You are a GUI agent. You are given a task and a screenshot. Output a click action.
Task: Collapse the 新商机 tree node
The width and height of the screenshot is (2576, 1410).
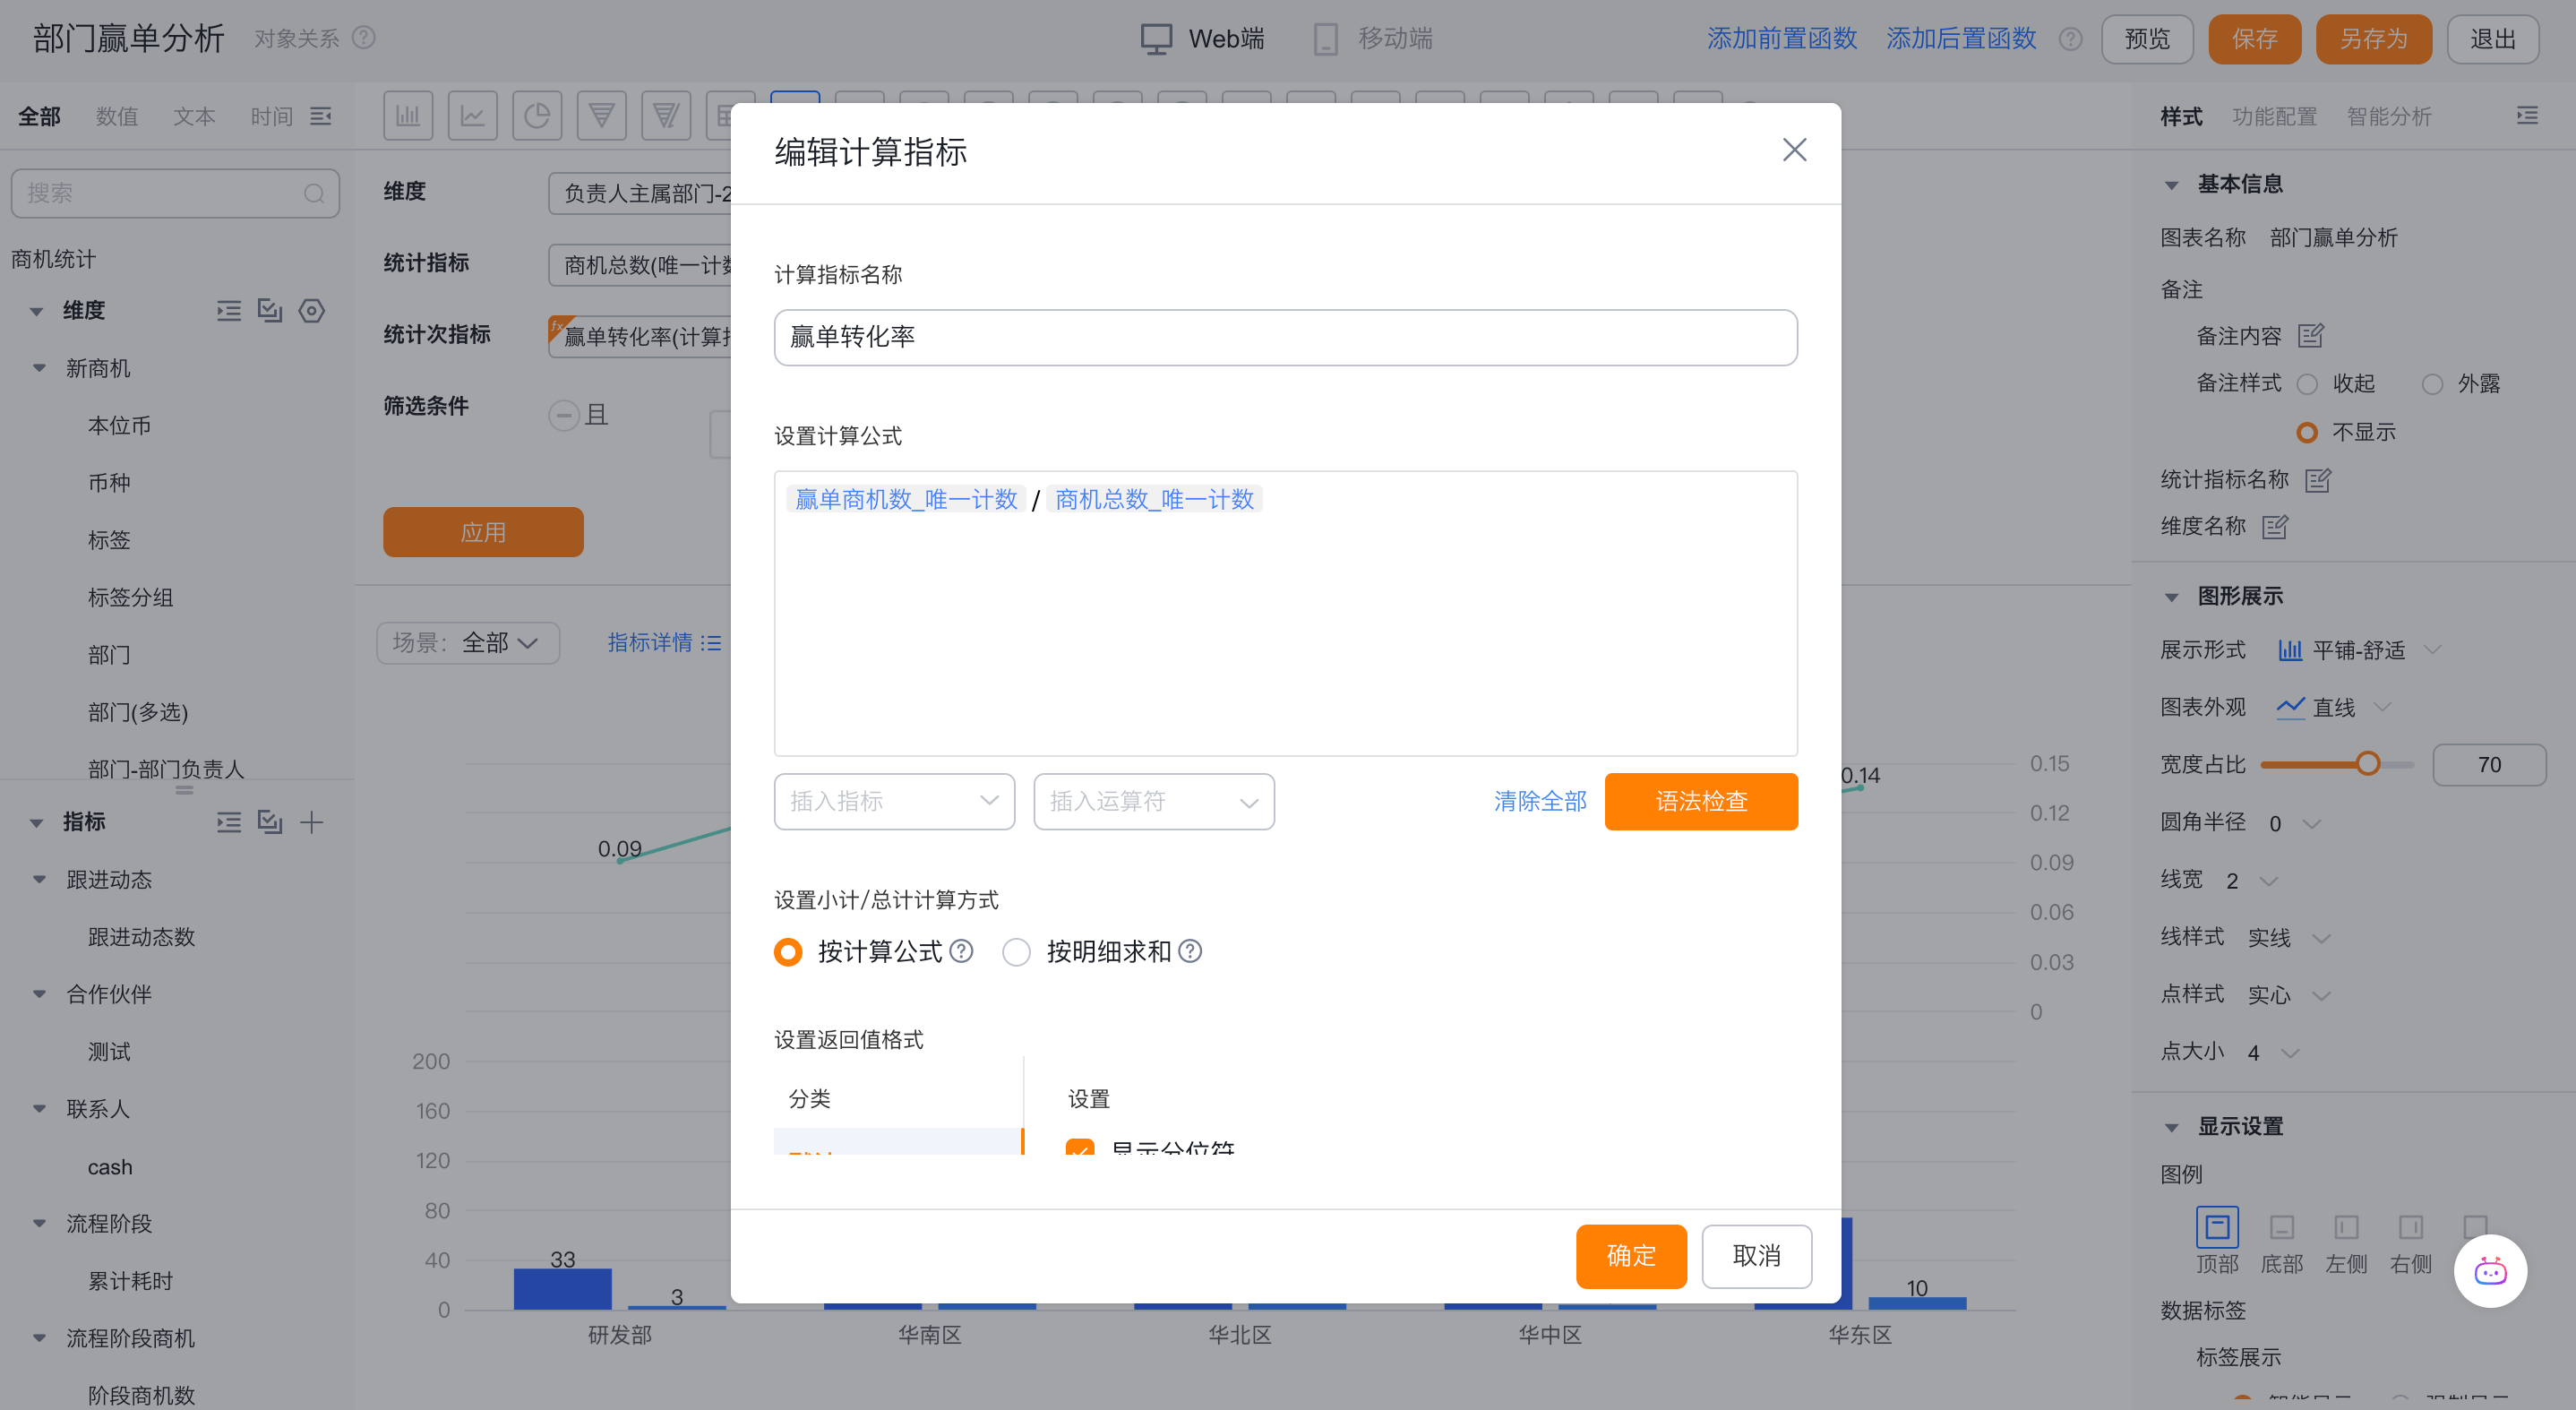click(39, 368)
